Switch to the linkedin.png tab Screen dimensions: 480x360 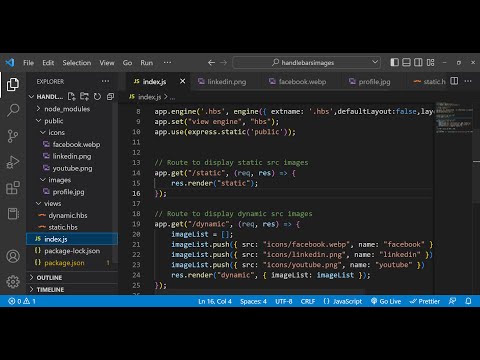click(222, 82)
